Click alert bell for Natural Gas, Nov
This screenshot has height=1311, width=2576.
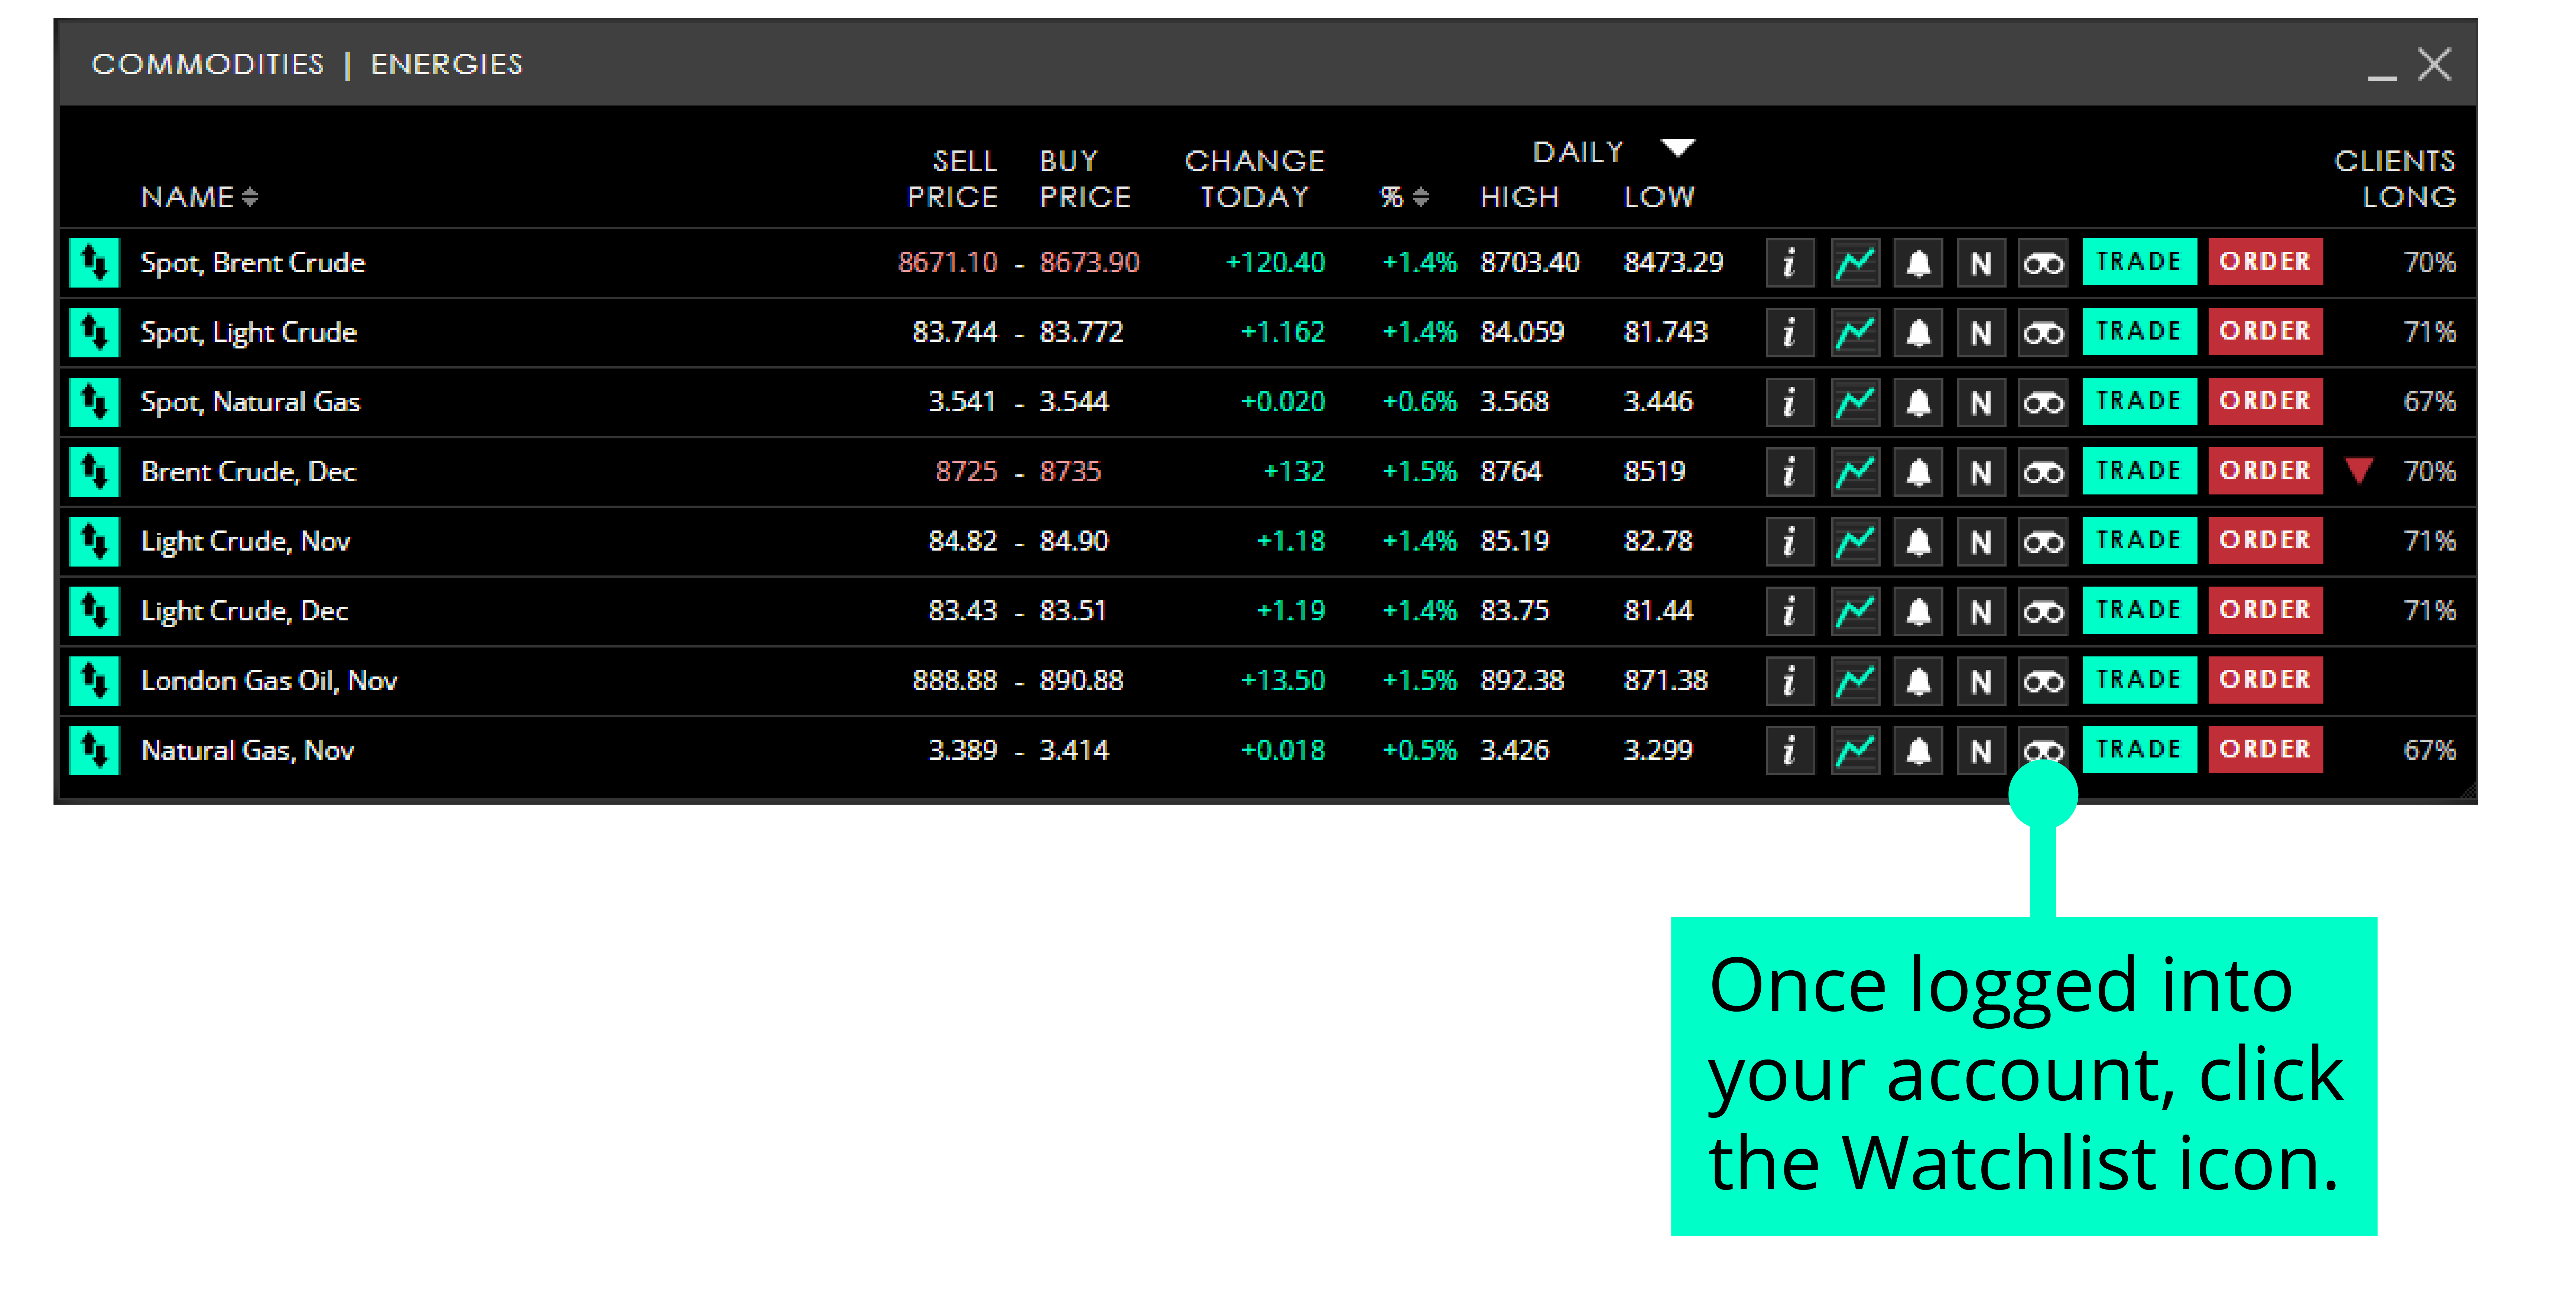1918,750
